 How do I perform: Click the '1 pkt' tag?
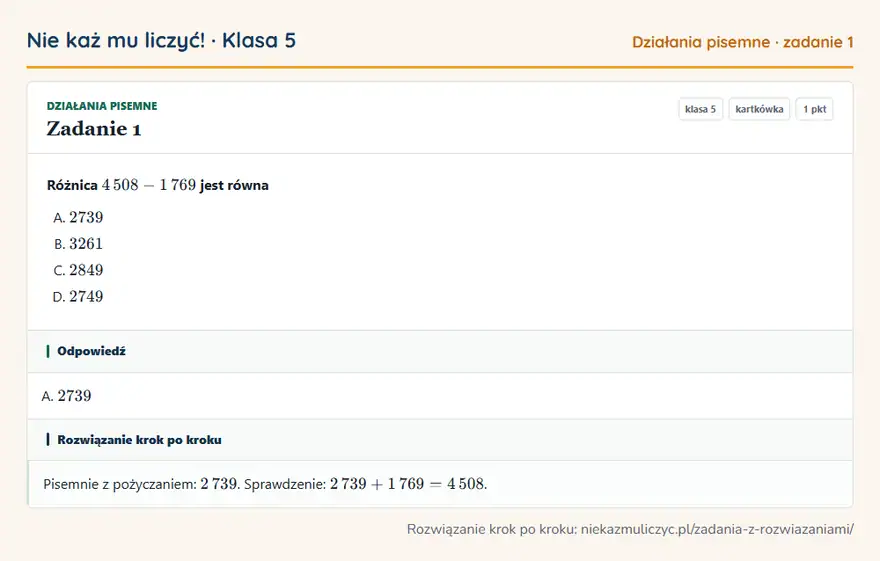[x=814, y=109]
